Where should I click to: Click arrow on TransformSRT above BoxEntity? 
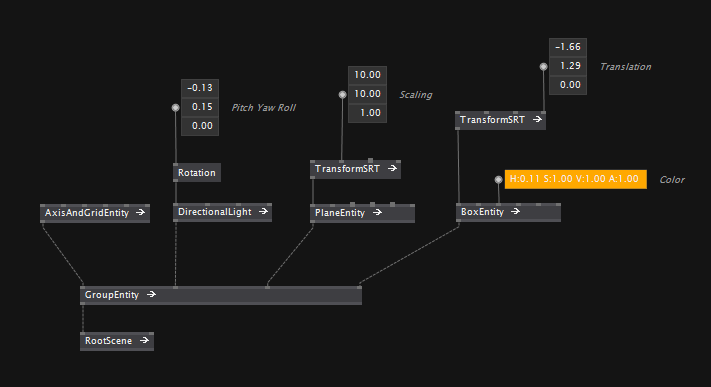pos(537,119)
